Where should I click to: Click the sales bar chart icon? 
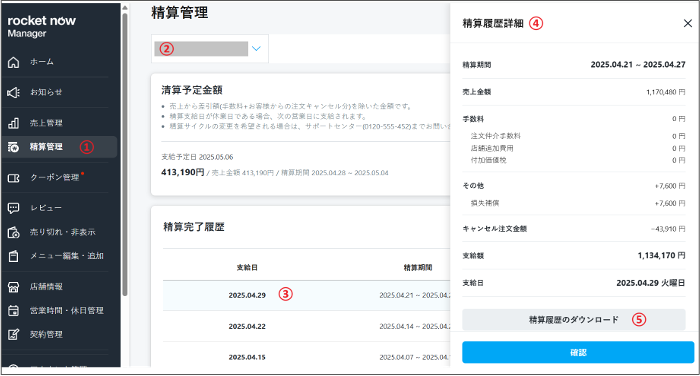tap(13, 123)
